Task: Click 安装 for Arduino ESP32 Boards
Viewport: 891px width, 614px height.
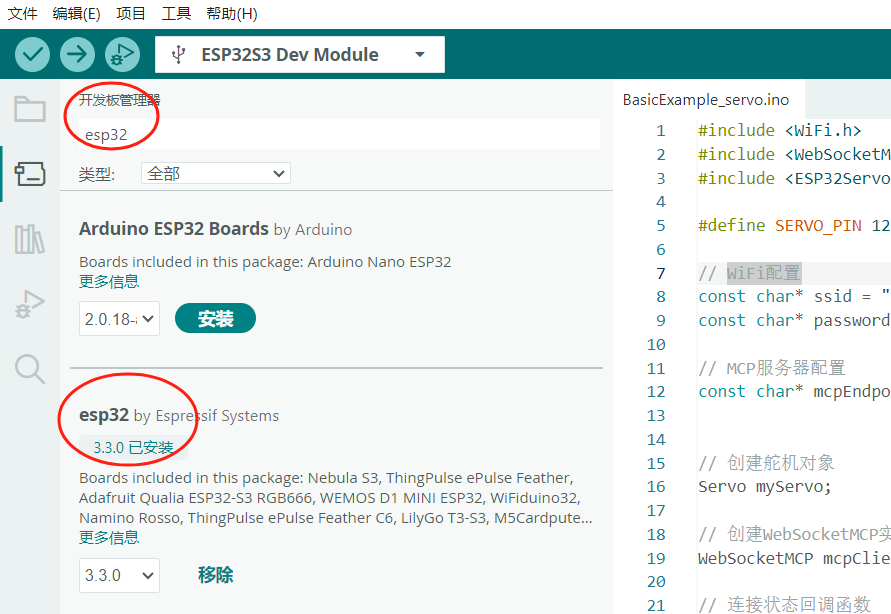Action: coord(215,318)
